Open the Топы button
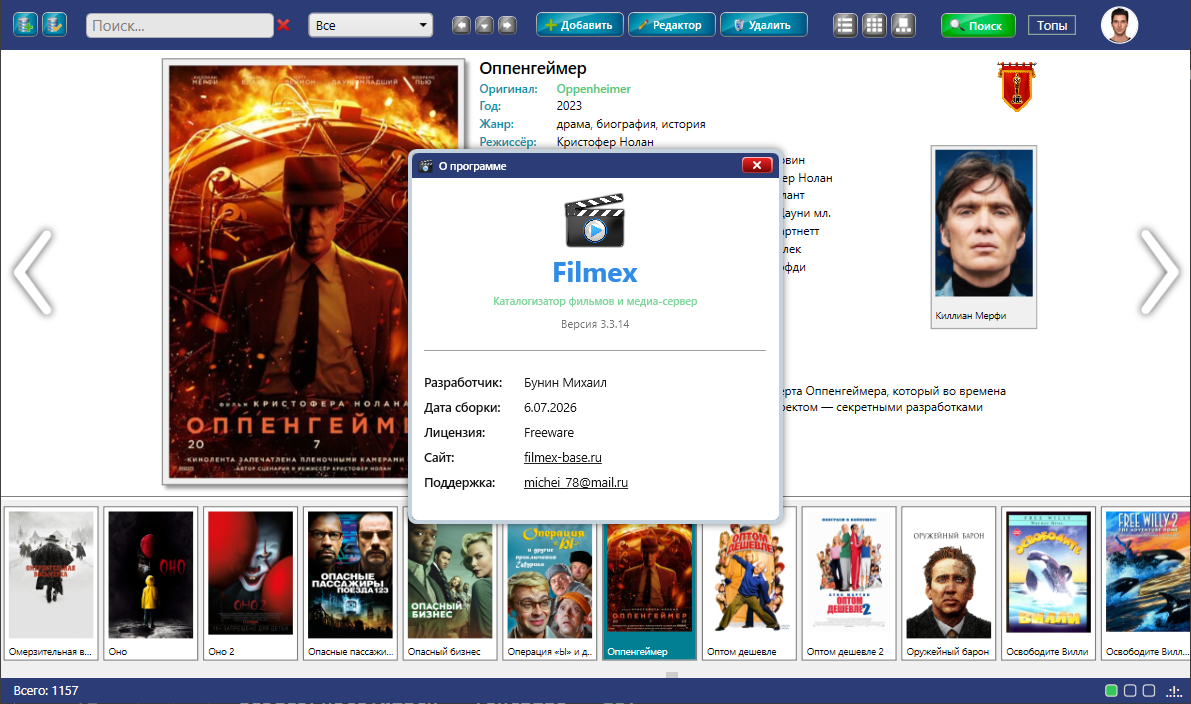The image size is (1191, 704). pyautogui.click(x=1052, y=25)
